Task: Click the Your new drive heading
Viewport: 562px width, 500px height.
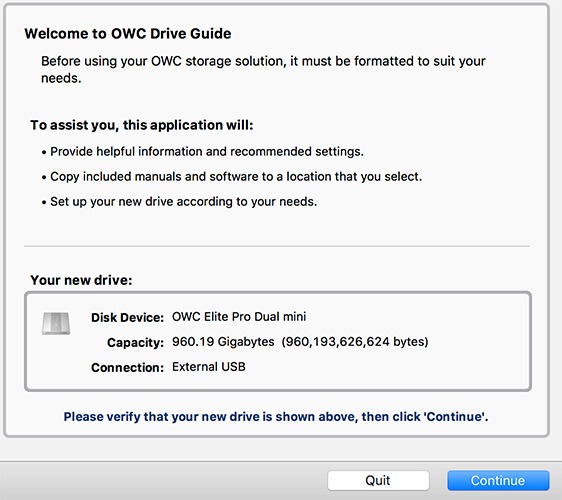Action: [x=81, y=280]
